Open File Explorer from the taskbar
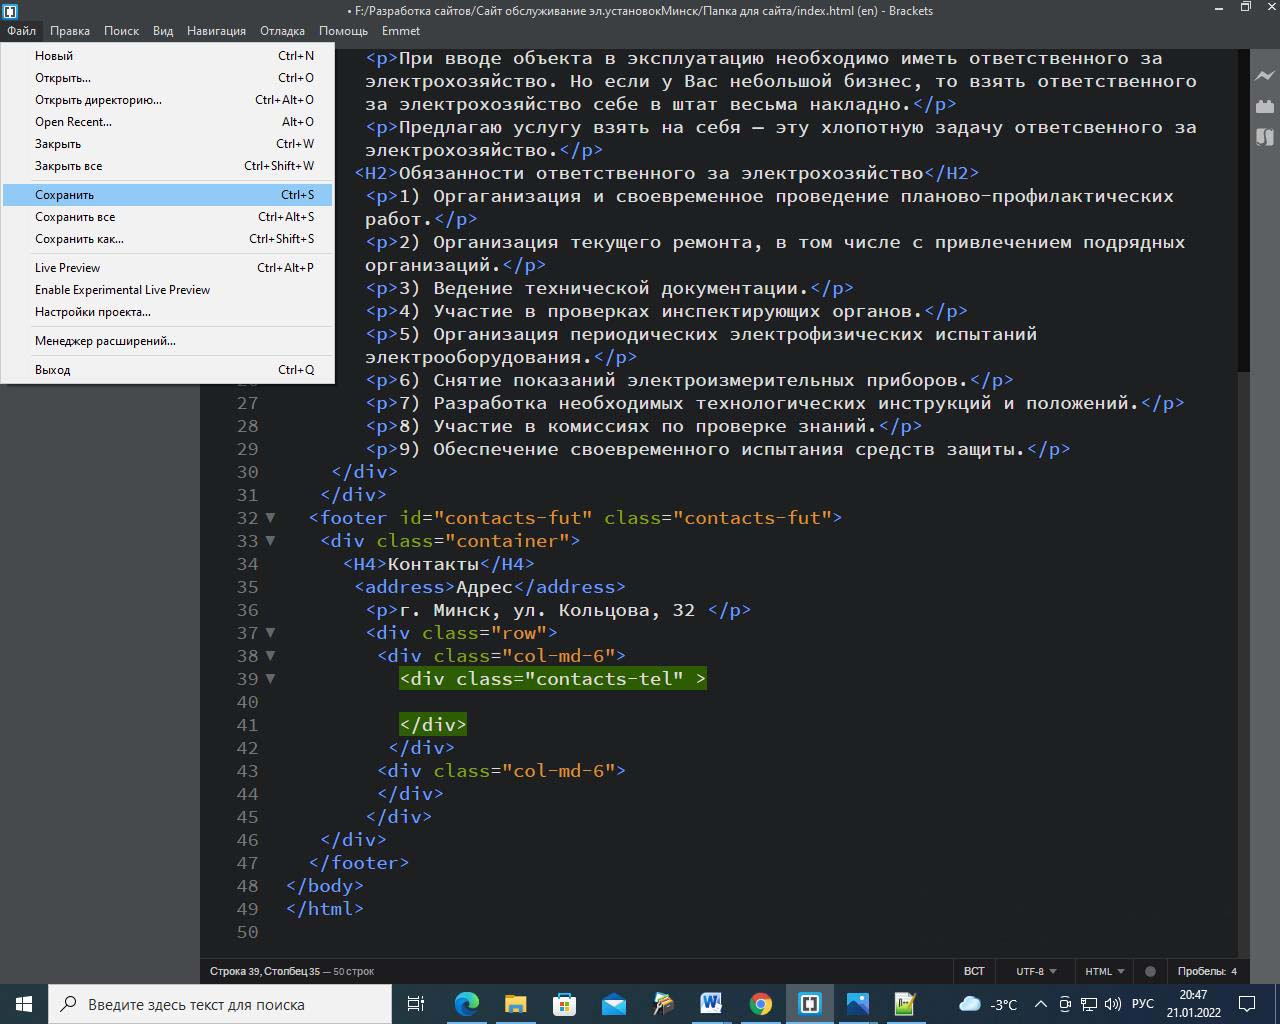This screenshot has height=1024, width=1280. click(516, 1004)
